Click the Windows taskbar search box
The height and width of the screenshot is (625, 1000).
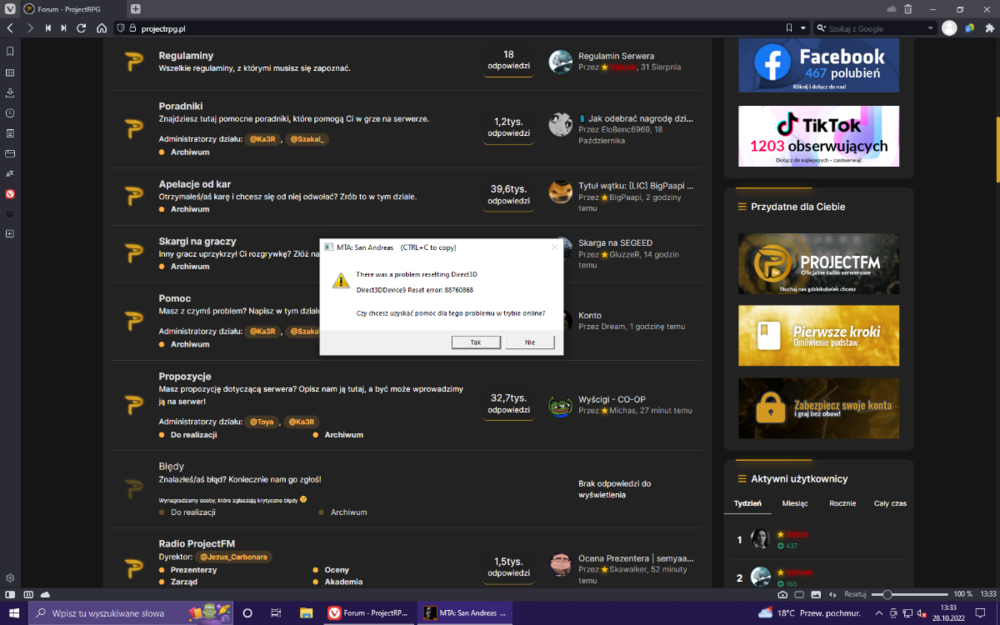(x=131, y=613)
